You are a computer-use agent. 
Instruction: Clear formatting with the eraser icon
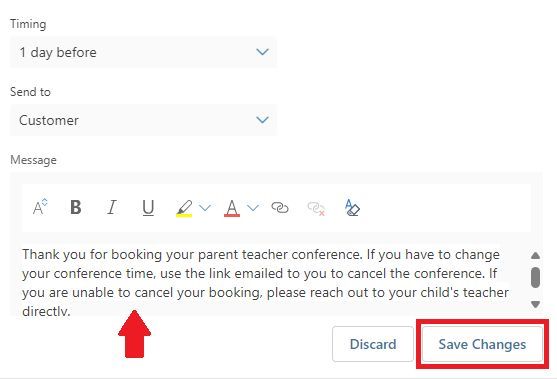click(352, 207)
